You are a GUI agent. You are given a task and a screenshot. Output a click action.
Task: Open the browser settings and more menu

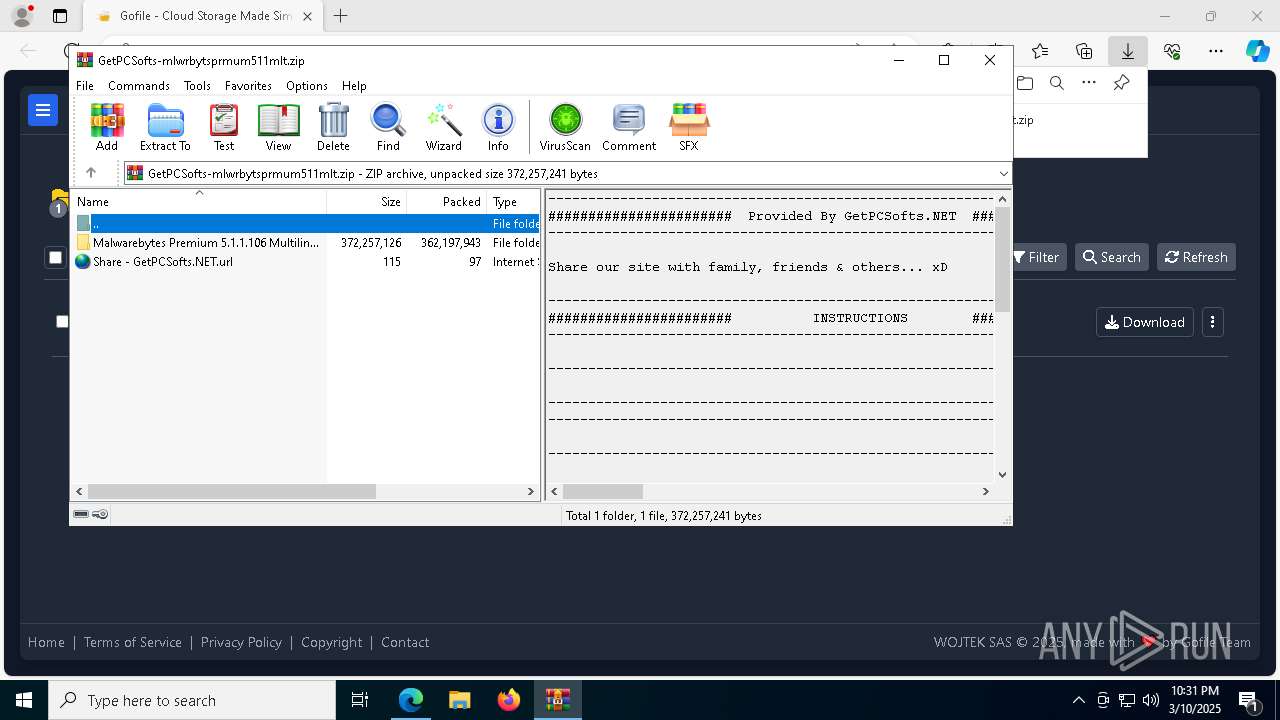1216,51
